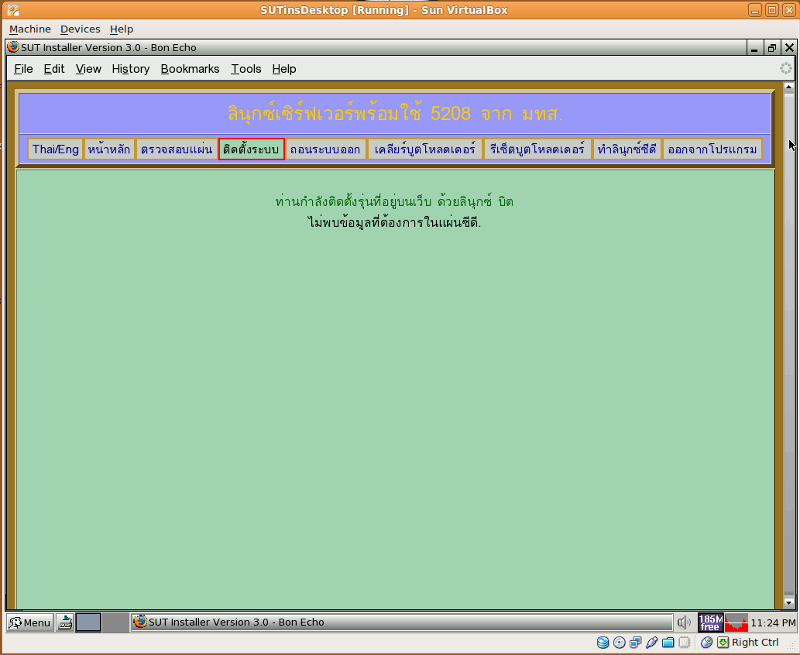Click VirtualBox shared folders status icon

(668, 642)
